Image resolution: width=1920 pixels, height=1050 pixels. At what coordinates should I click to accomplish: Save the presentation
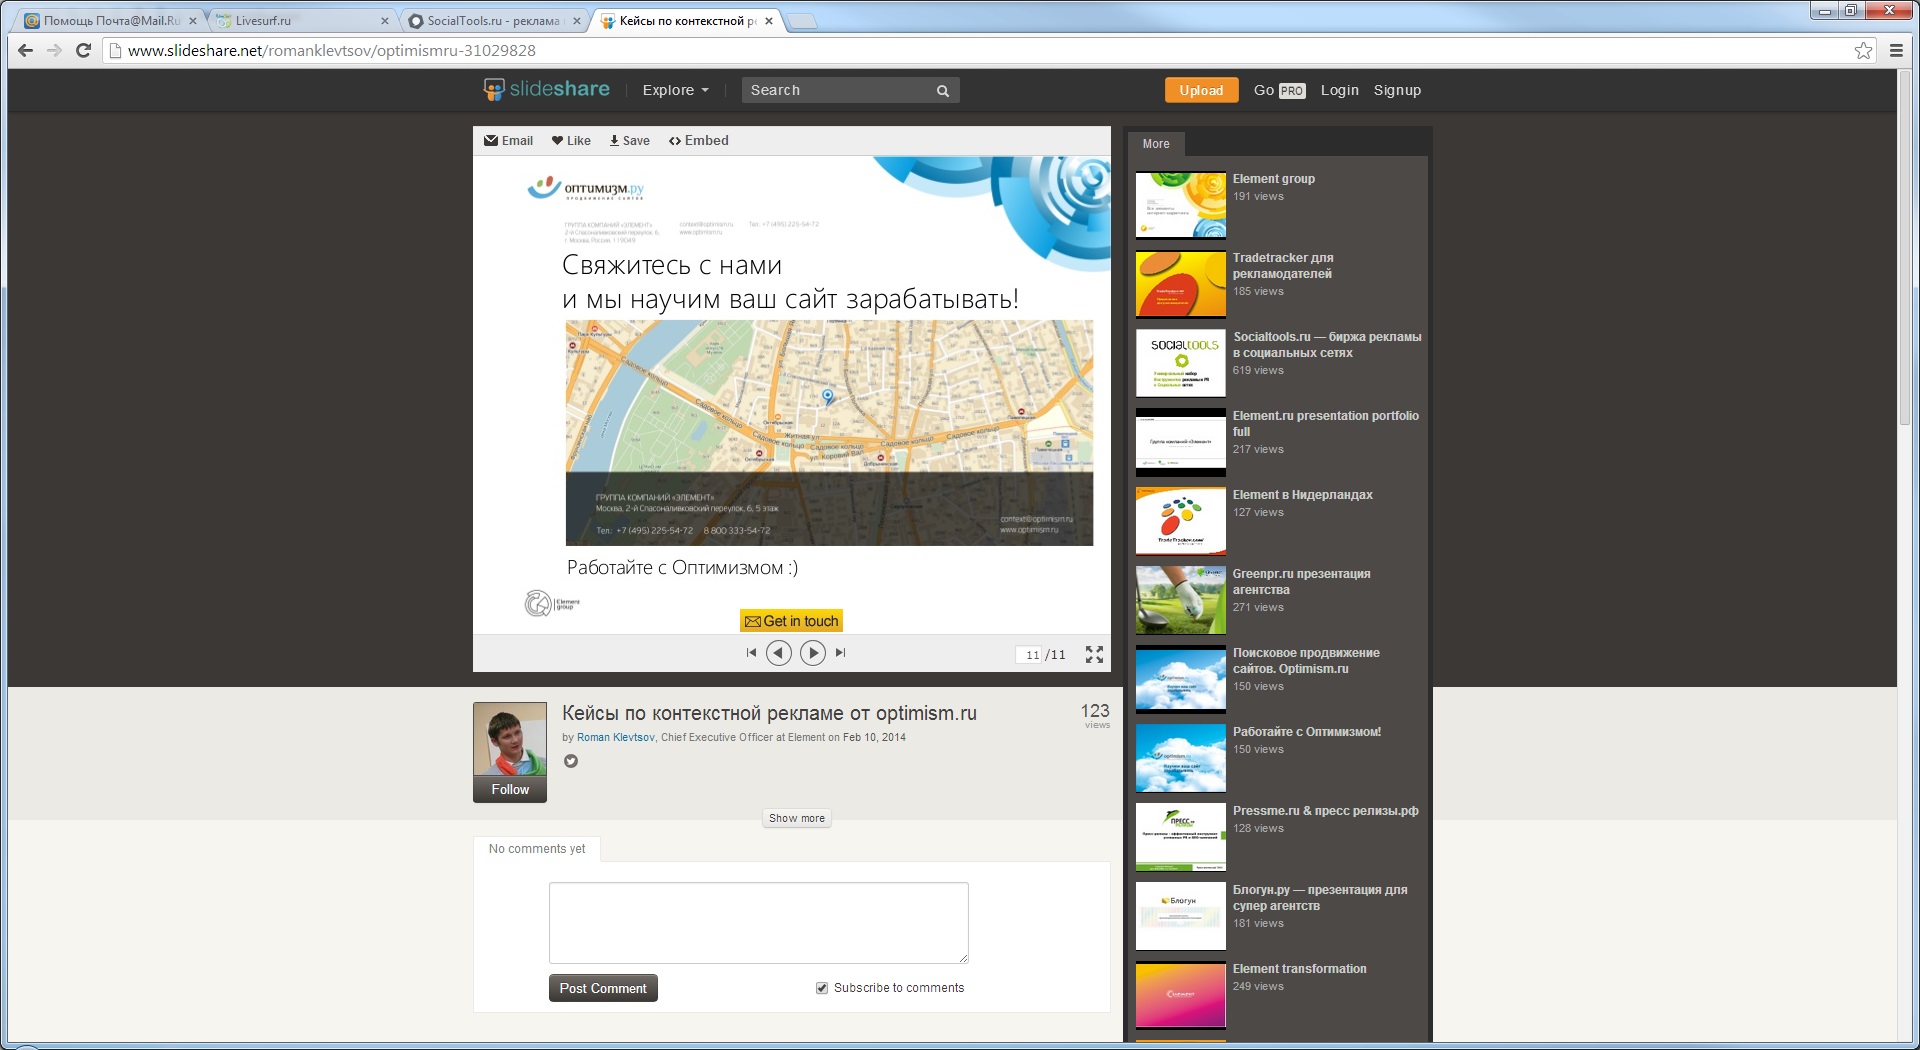click(x=630, y=141)
